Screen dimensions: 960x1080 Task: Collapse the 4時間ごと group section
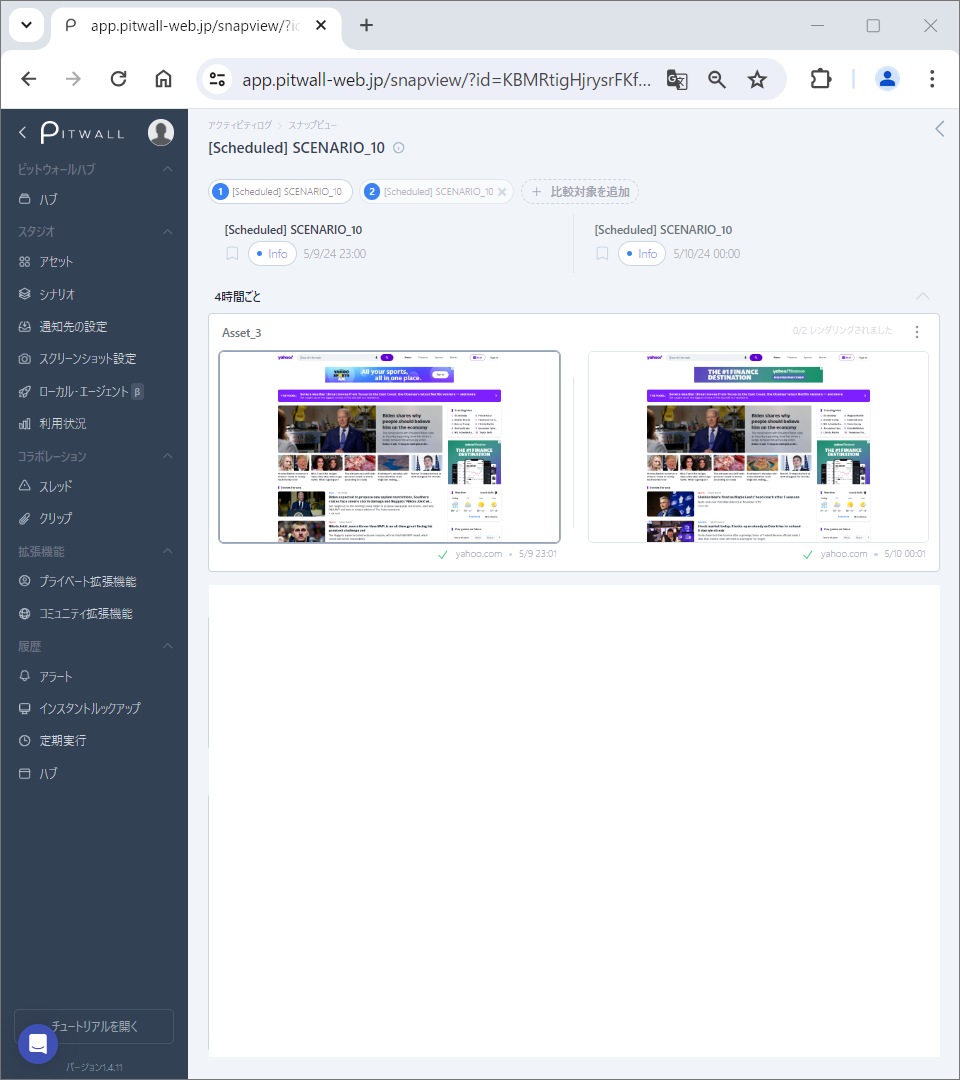923,297
